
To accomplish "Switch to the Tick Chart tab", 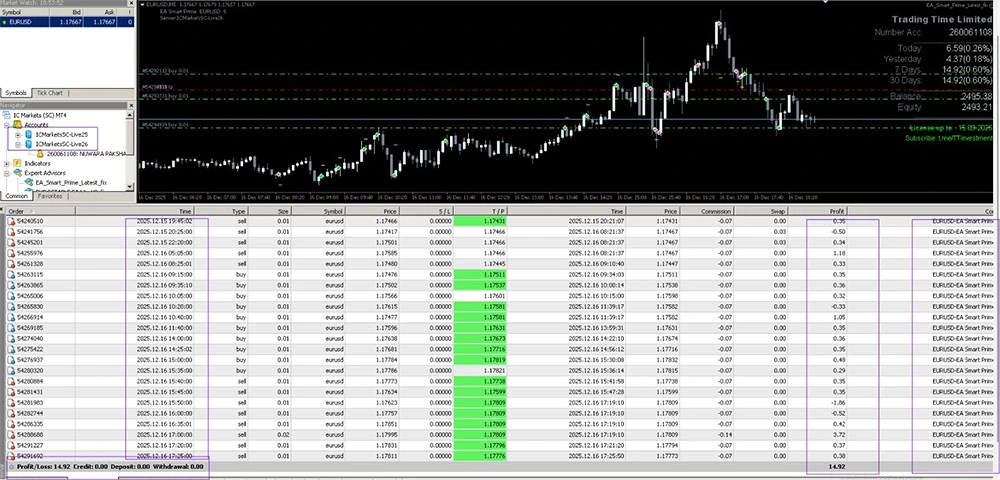I will pyautogui.click(x=49, y=93).
